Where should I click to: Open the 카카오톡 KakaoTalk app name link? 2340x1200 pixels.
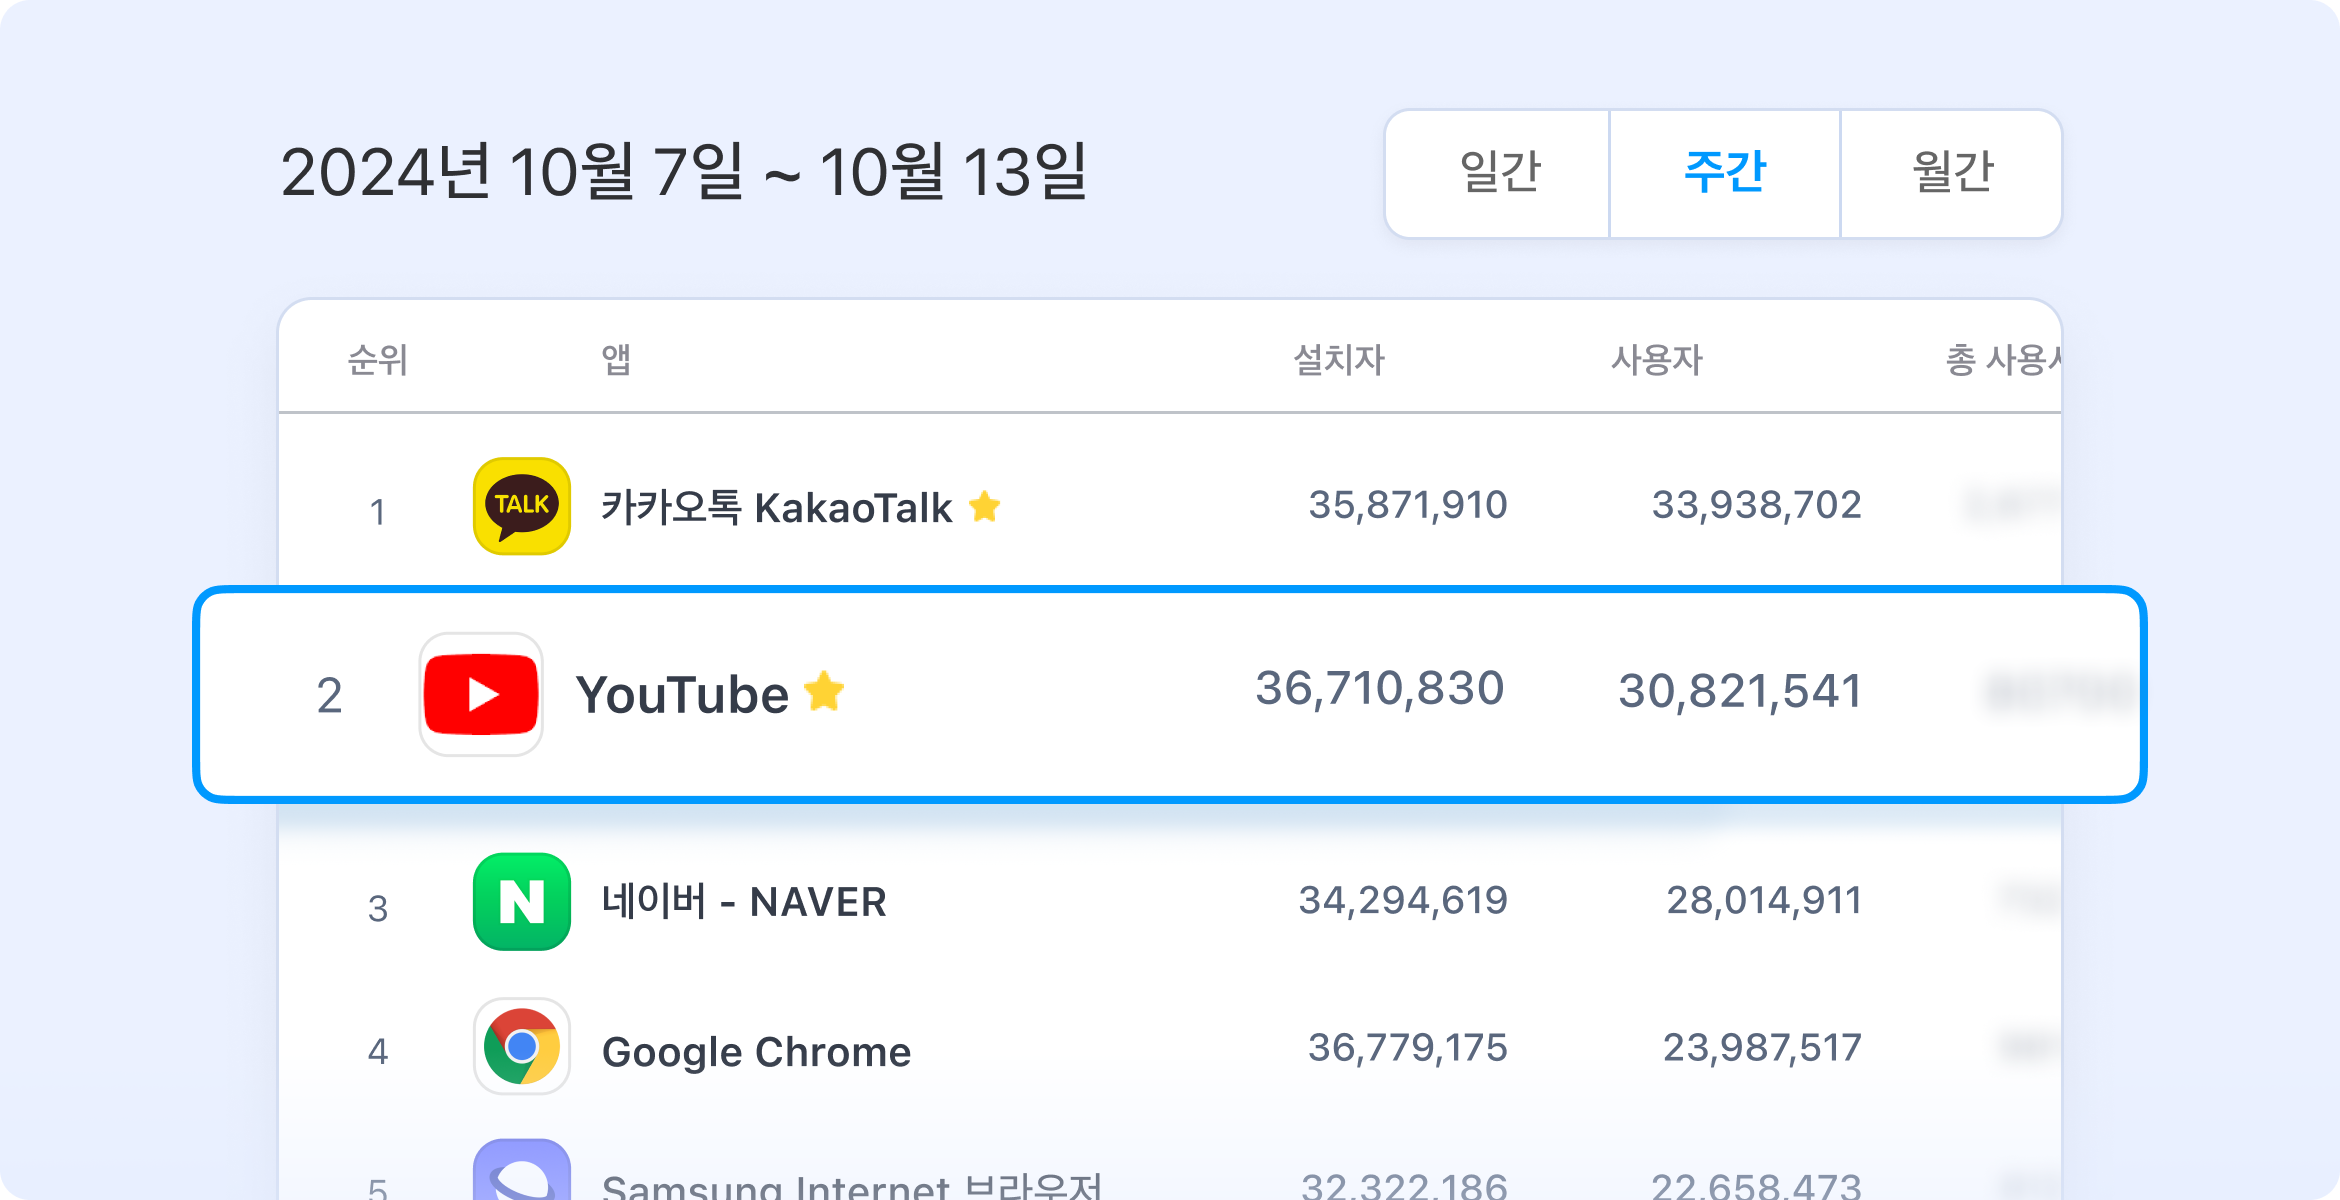[x=776, y=508]
